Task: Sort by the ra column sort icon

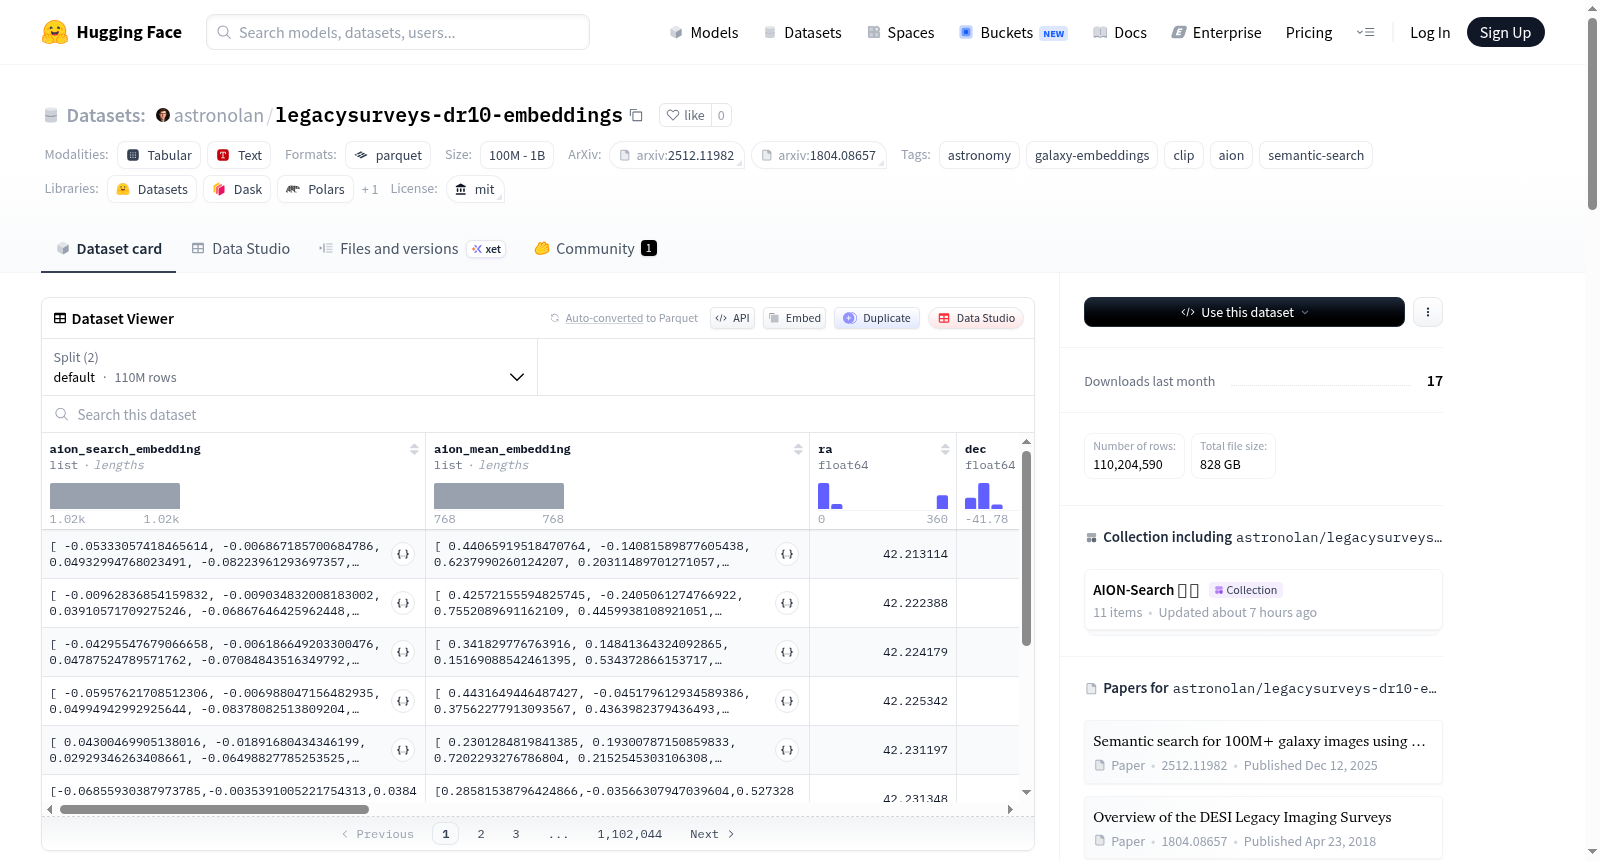Action: click(x=945, y=449)
